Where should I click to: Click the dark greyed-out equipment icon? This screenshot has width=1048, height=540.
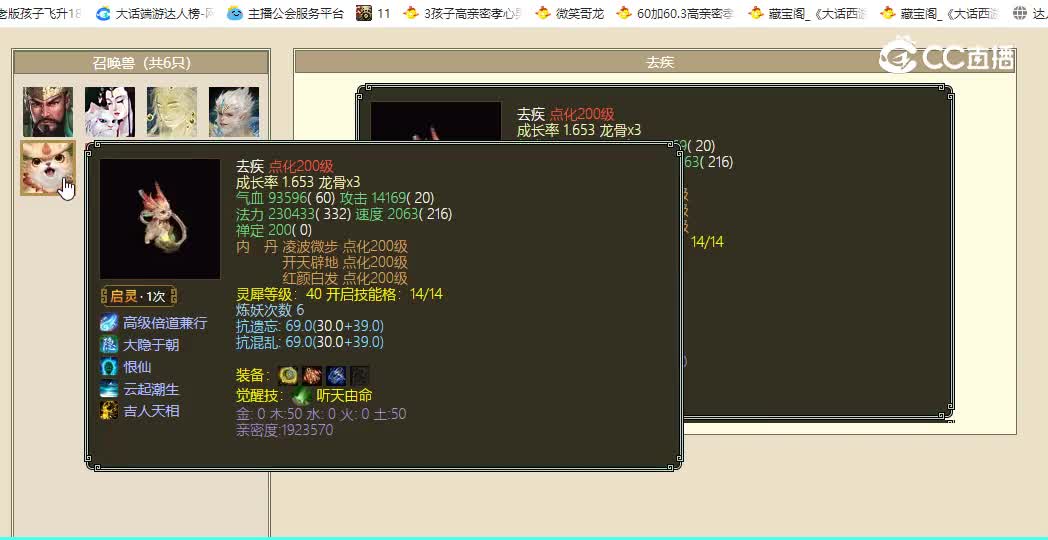click(x=360, y=376)
